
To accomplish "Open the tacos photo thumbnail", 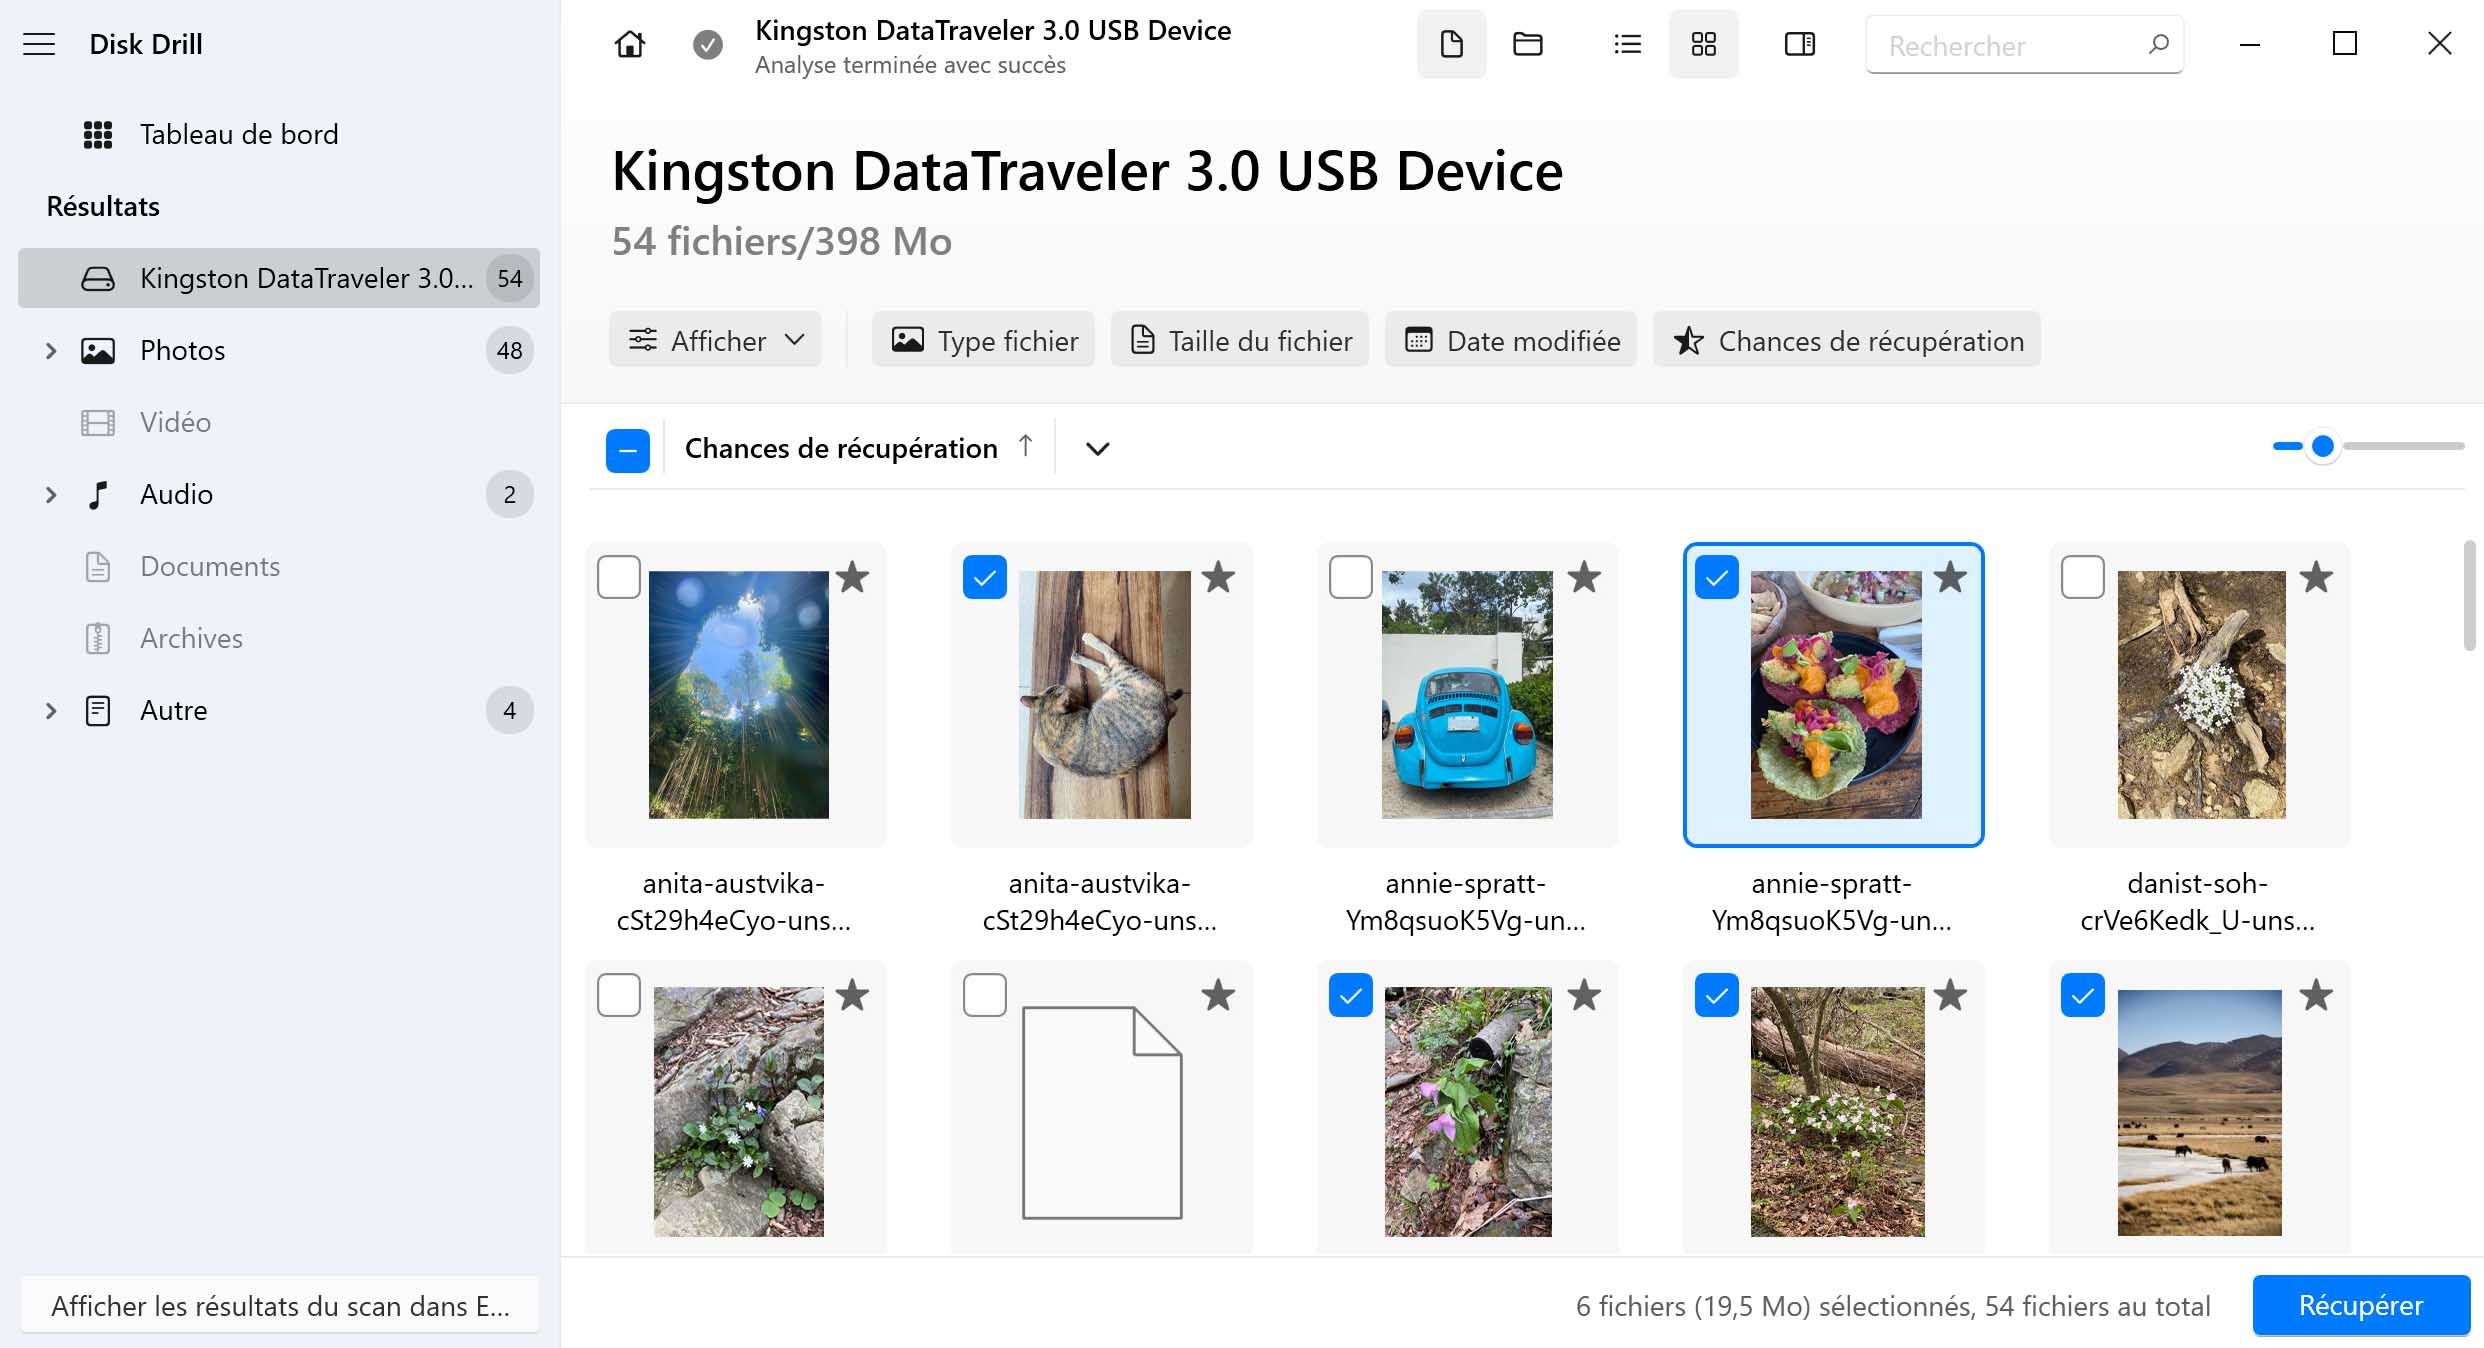I will pyautogui.click(x=1836, y=695).
